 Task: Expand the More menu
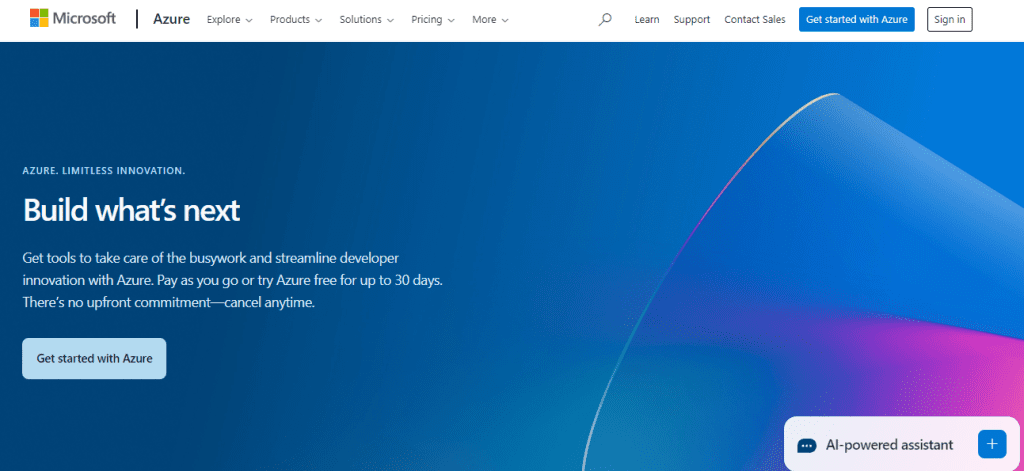coord(490,20)
